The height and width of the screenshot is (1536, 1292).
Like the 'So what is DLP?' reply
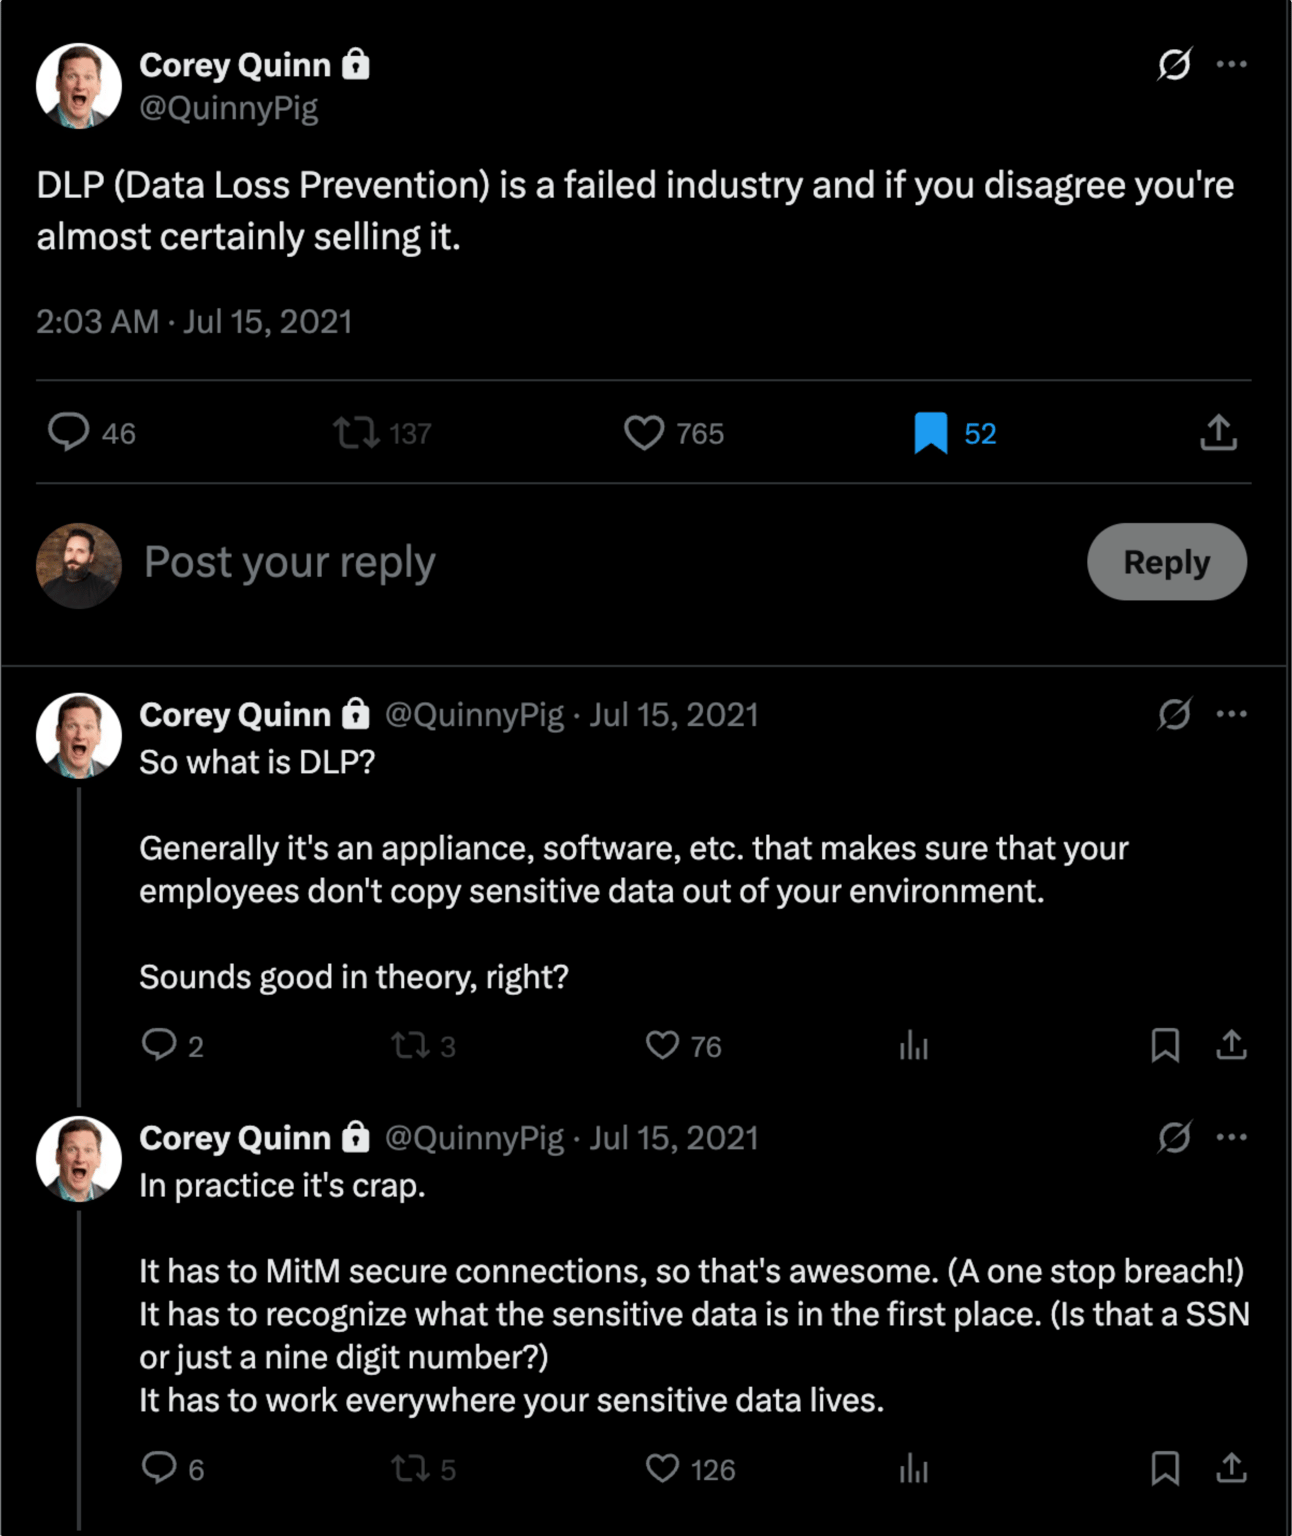(662, 1046)
